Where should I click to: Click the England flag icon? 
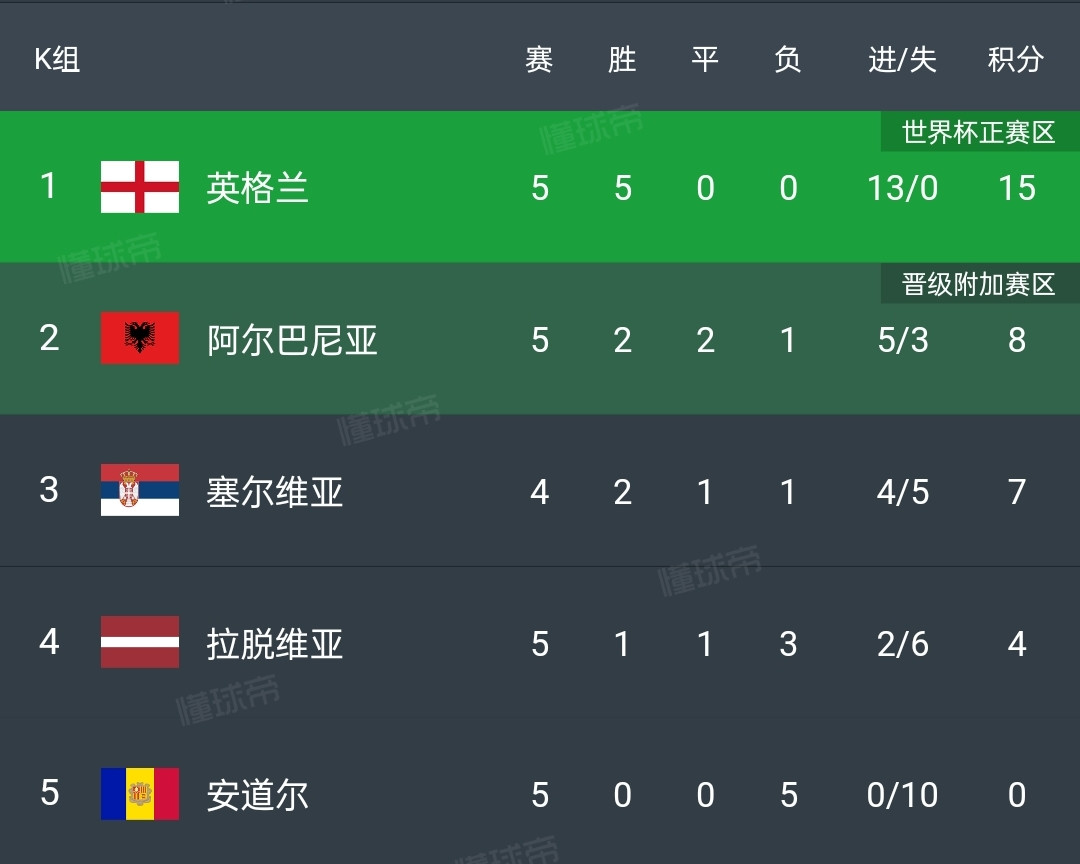coord(140,187)
